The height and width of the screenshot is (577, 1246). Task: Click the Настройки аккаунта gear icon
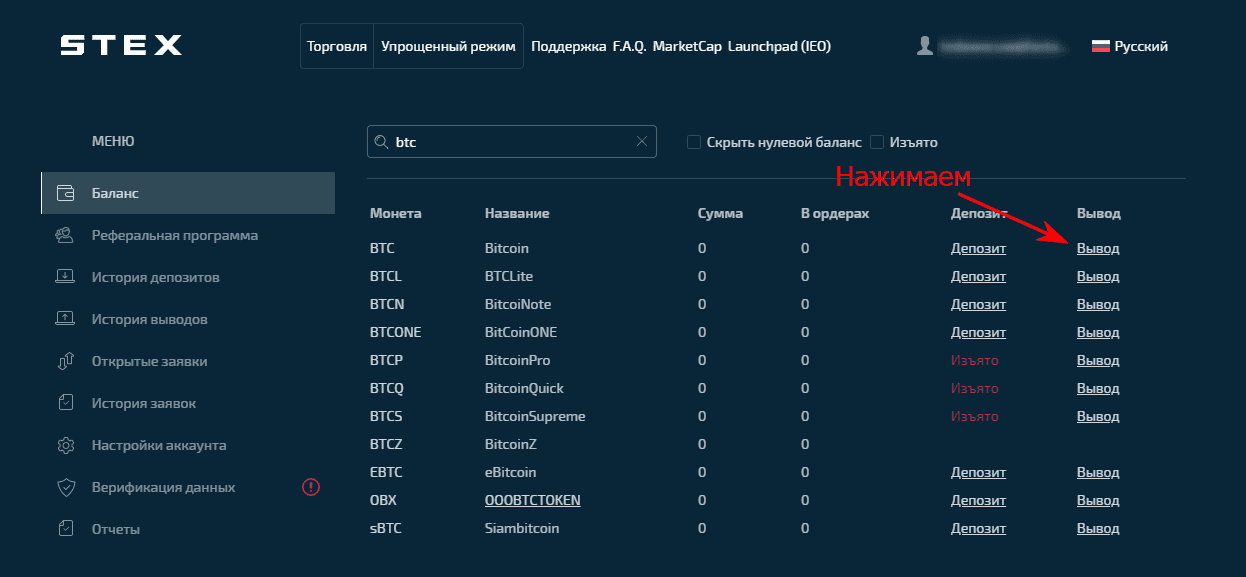click(66, 445)
